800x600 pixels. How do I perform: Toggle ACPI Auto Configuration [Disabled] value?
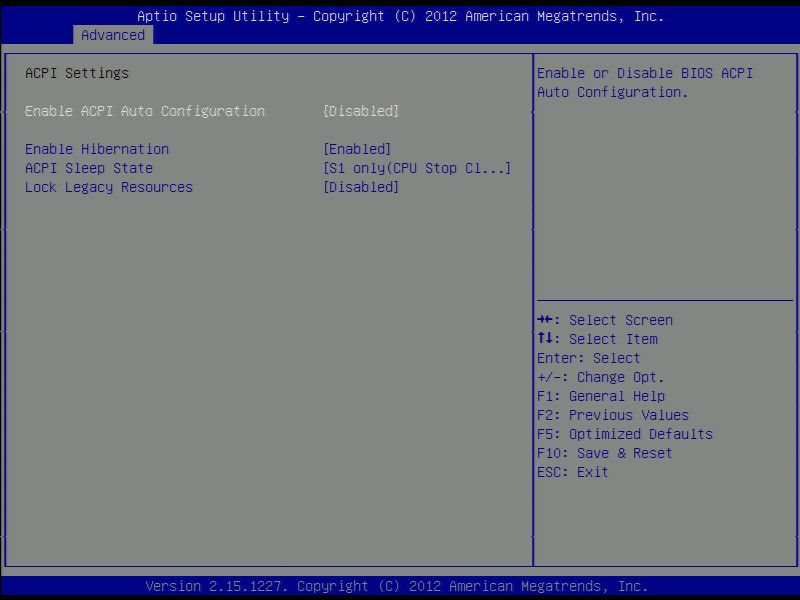tap(361, 111)
